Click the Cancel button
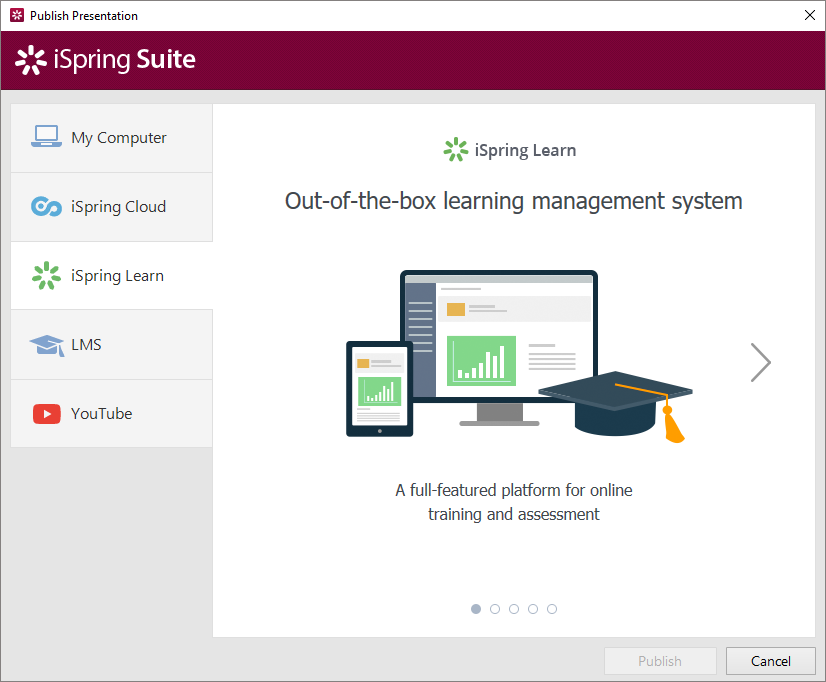 click(770, 661)
